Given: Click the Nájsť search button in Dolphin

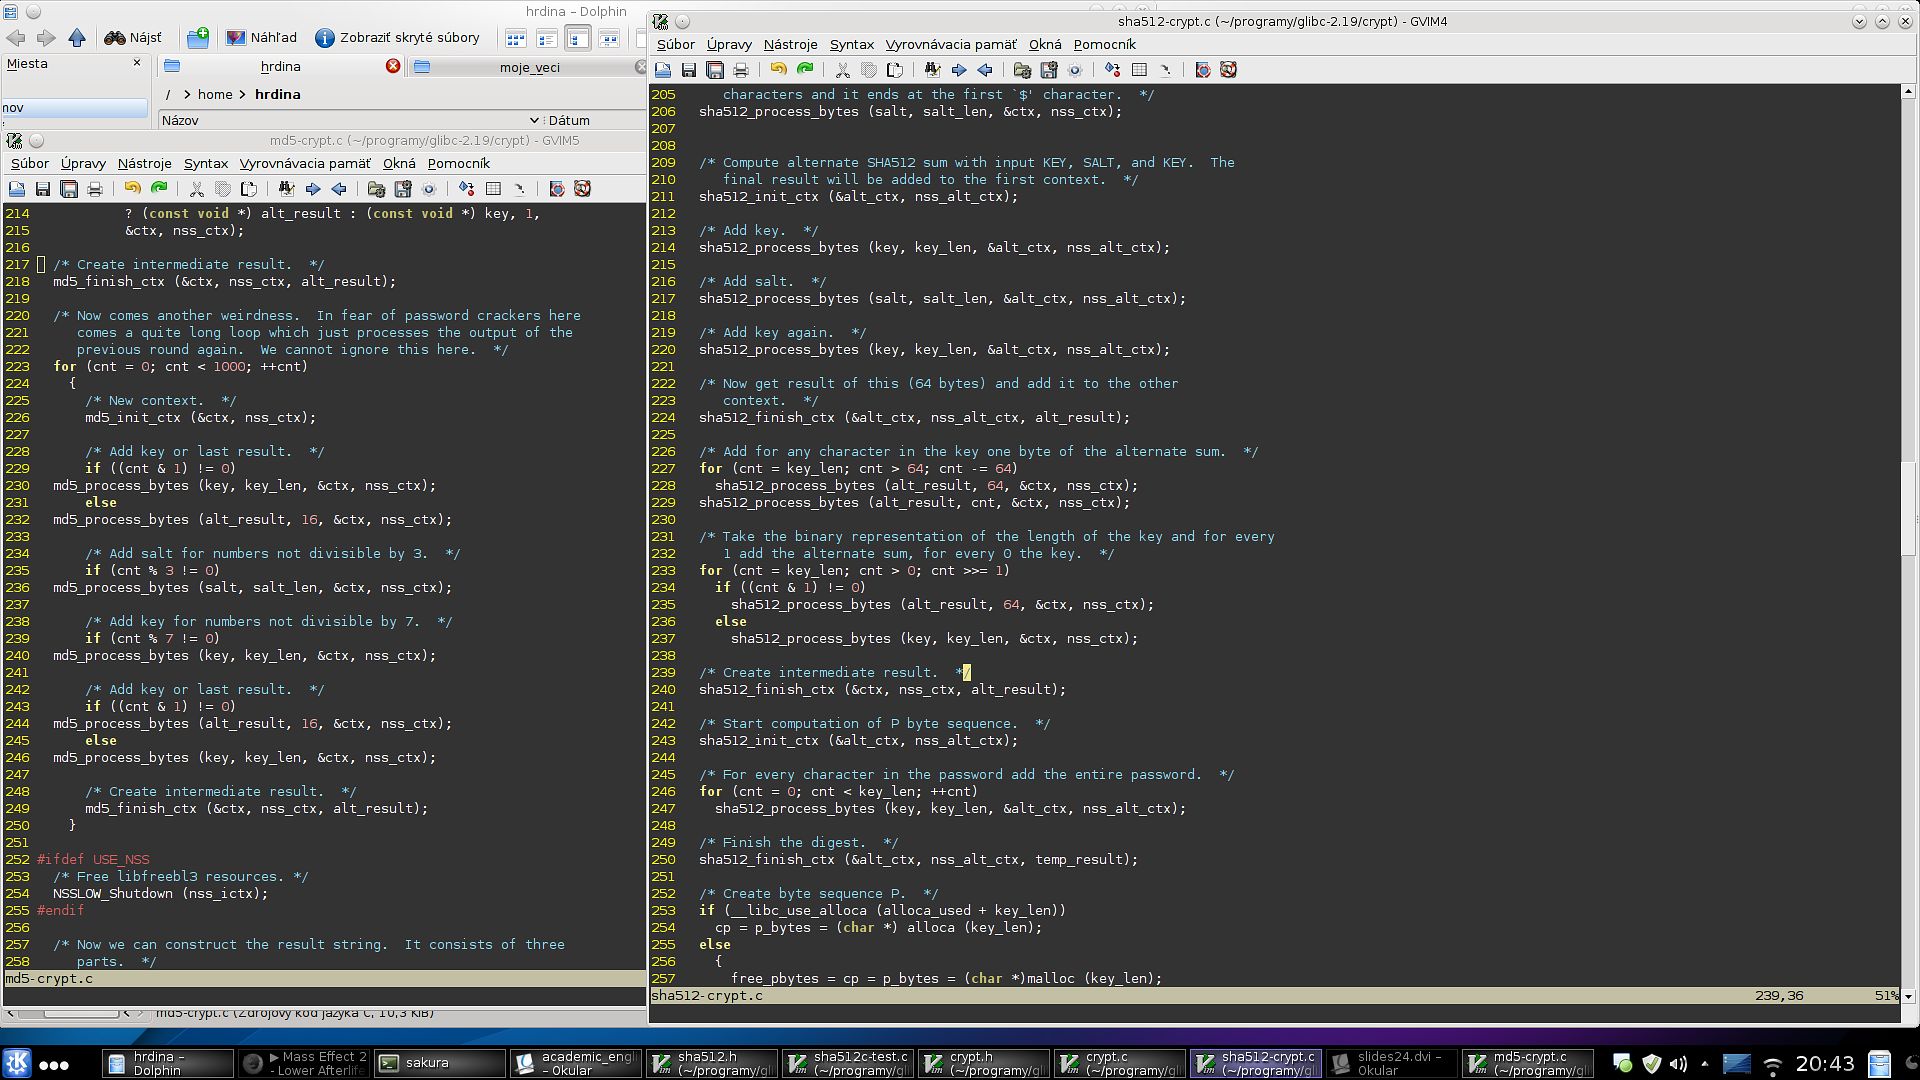Looking at the screenshot, I should pos(133,38).
